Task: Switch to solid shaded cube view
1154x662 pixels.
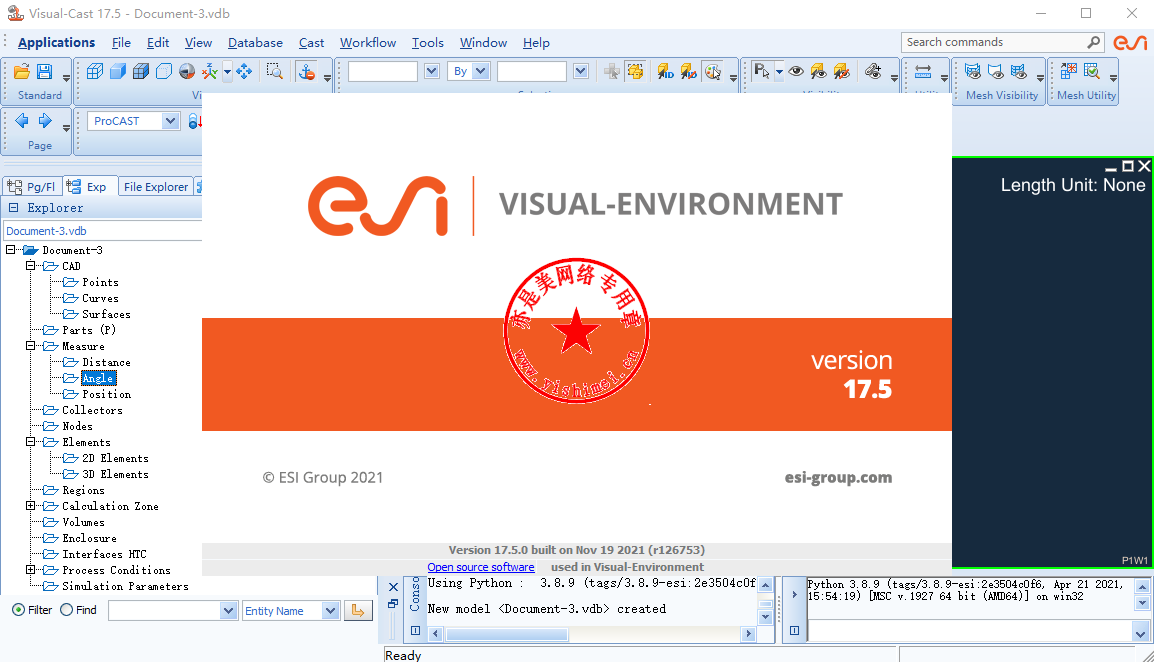Action: pyautogui.click(x=118, y=71)
